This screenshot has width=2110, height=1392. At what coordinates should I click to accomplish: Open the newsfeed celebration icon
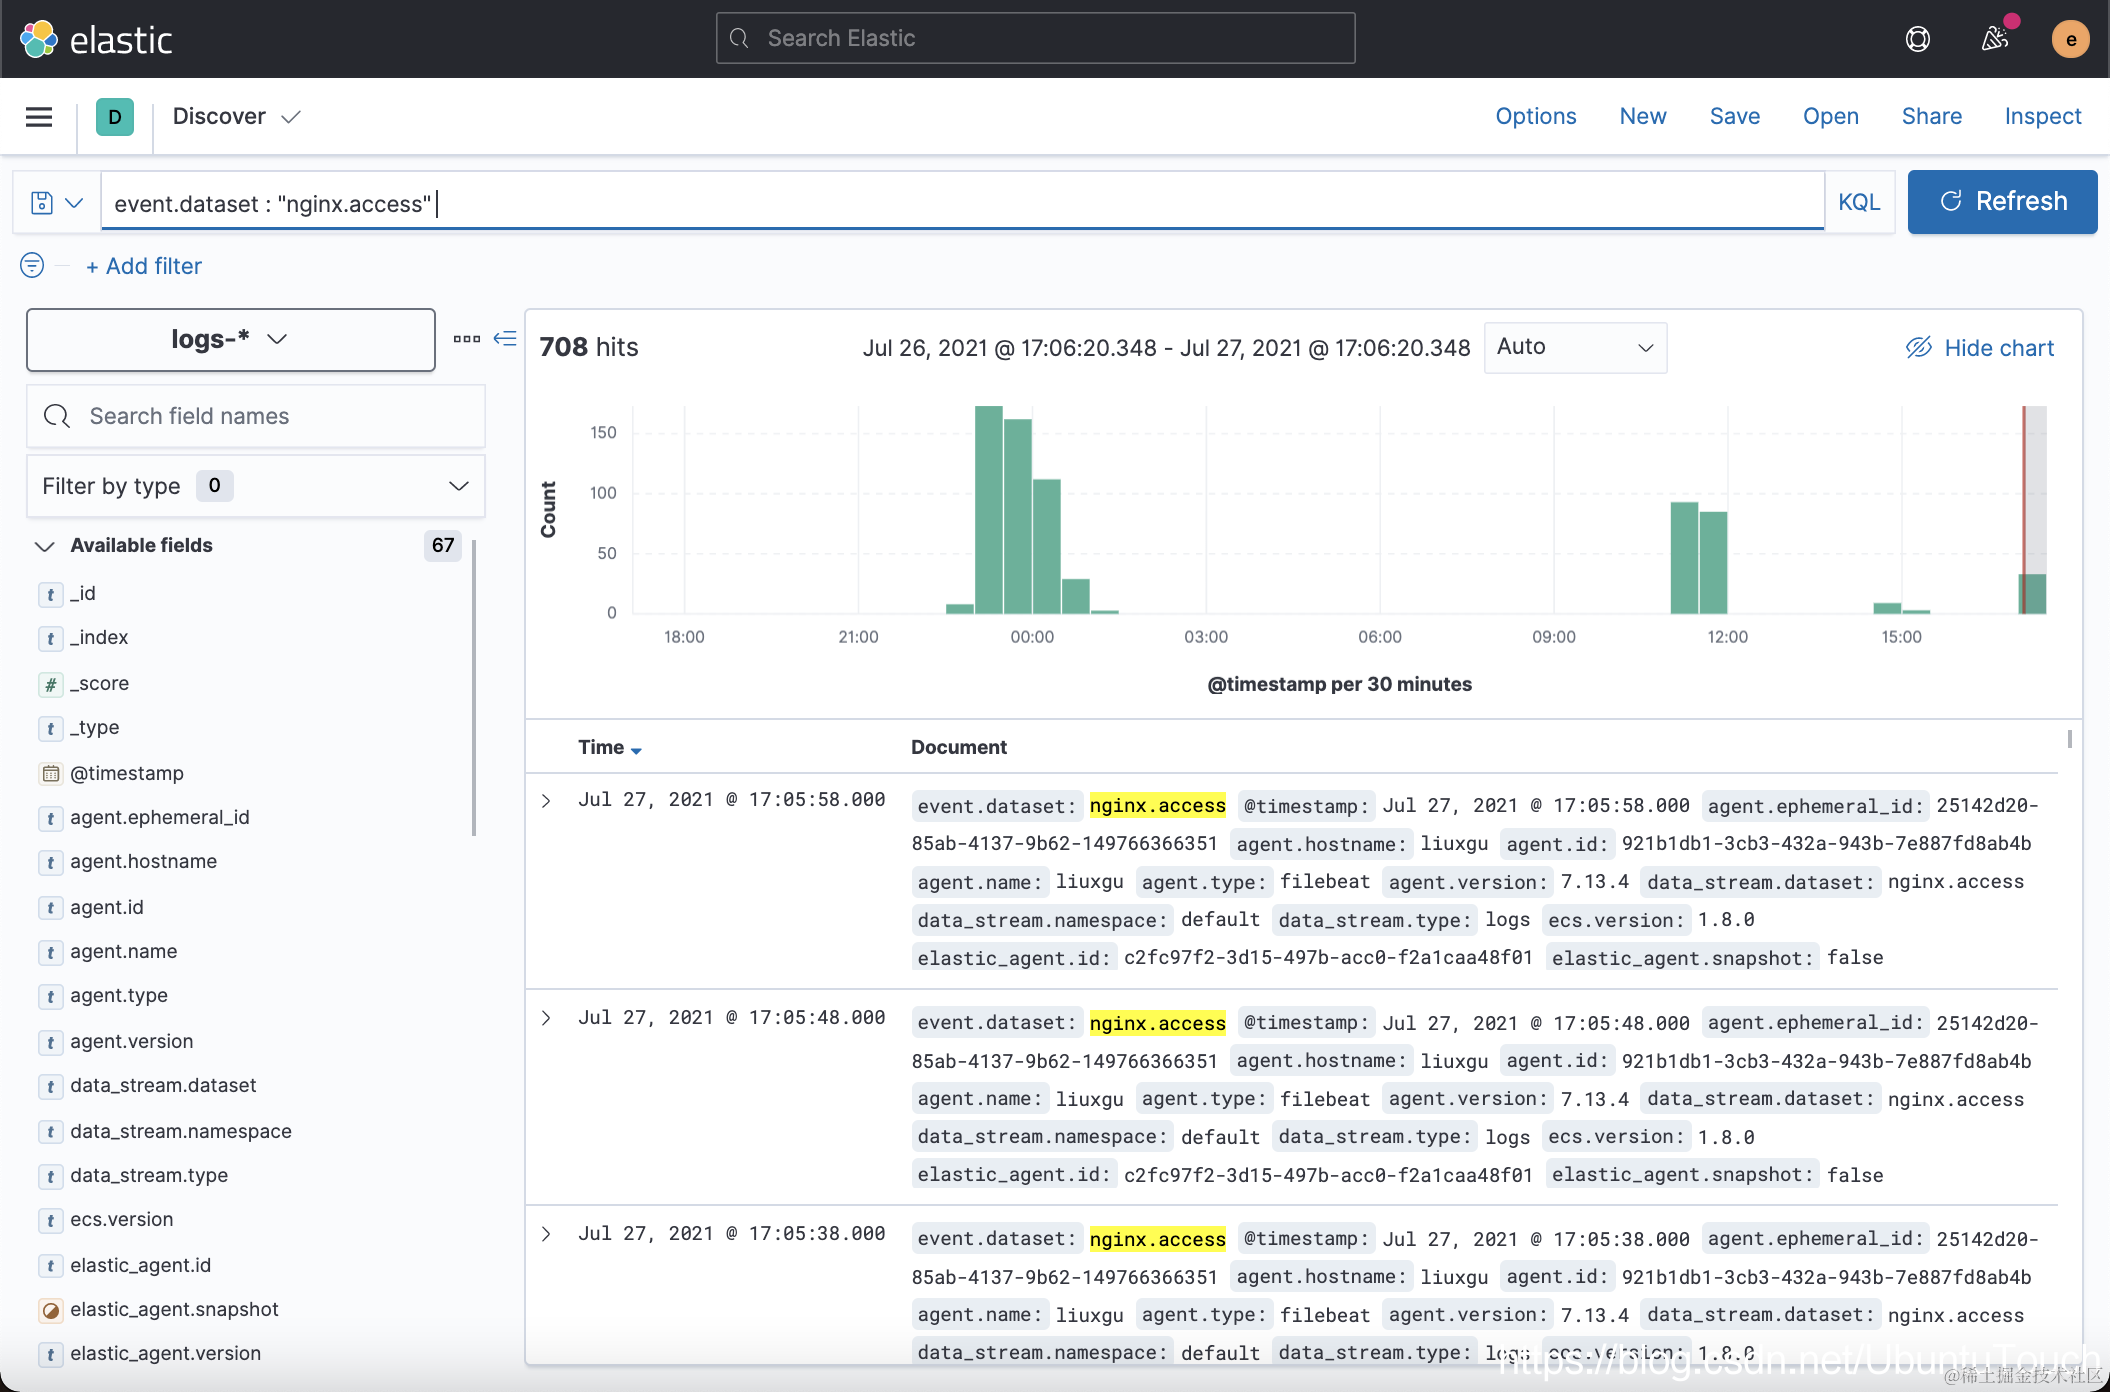coord(1994,39)
